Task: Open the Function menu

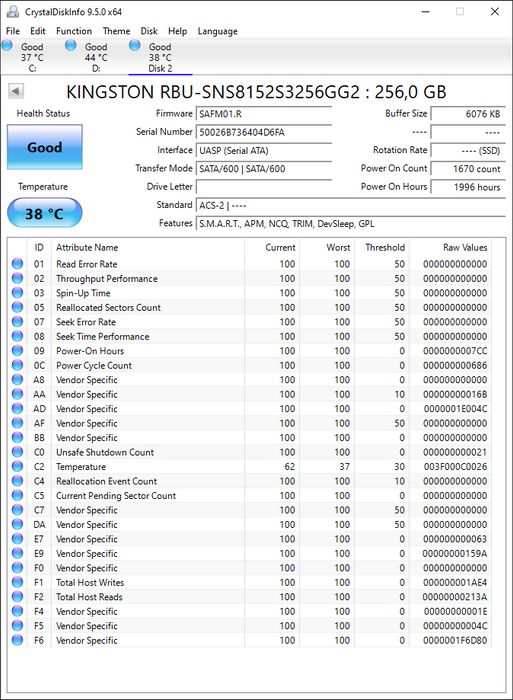Action: (x=74, y=31)
